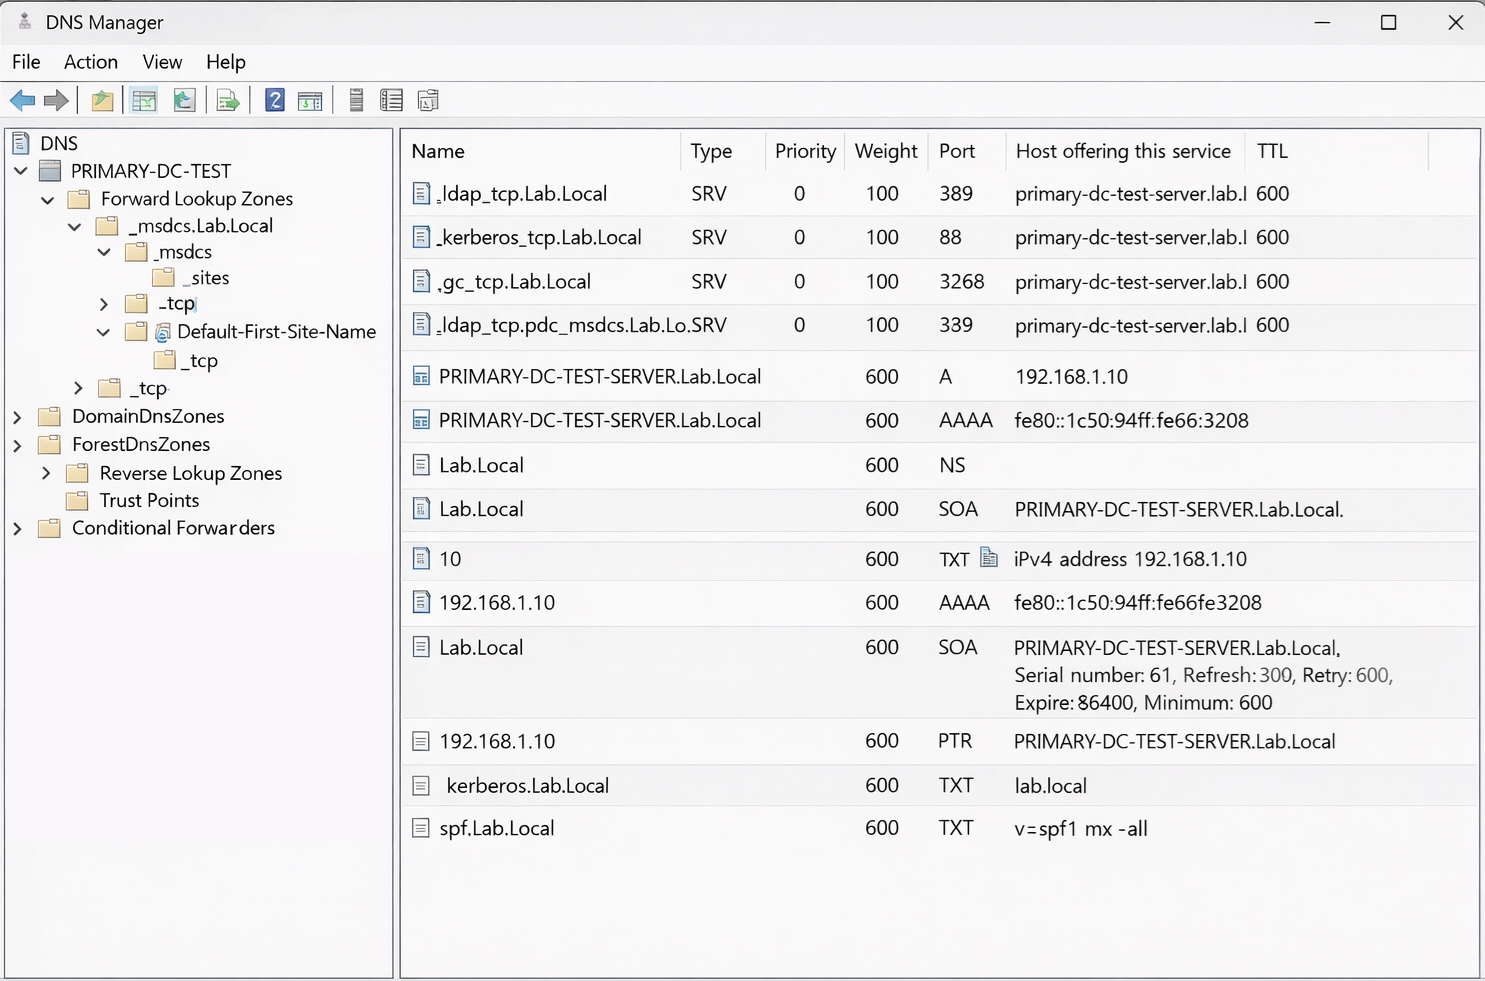Expand the Reverse Lokup Zones folder
Viewport: 1485px width, 981px height.
point(46,473)
